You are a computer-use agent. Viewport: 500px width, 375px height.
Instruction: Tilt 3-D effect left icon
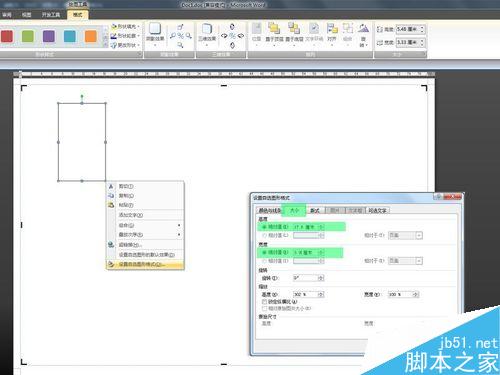pyautogui.click(x=224, y=36)
